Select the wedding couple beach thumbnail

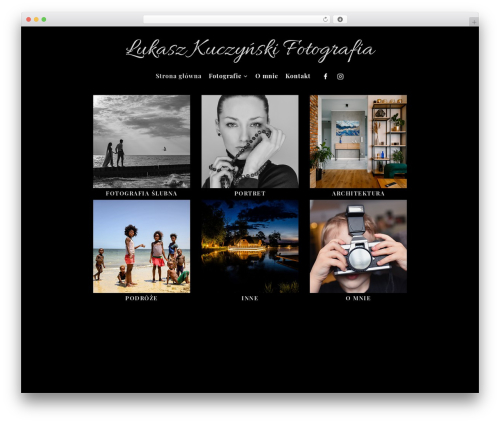click(x=141, y=142)
